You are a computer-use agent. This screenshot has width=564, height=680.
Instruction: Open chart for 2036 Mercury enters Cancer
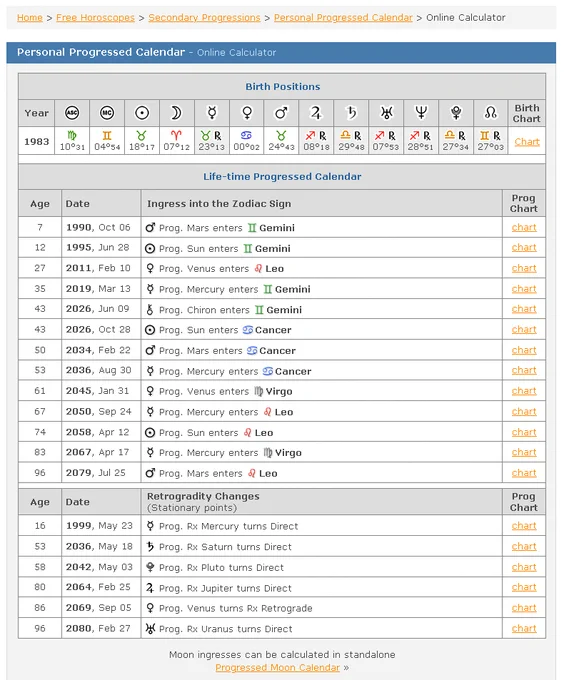524,371
